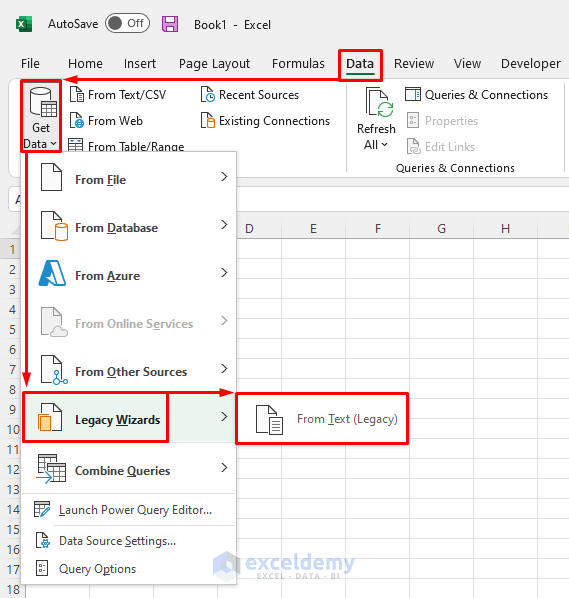Viewport: 569px width, 598px height.
Task: Select column F header
Action: point(378,229)
